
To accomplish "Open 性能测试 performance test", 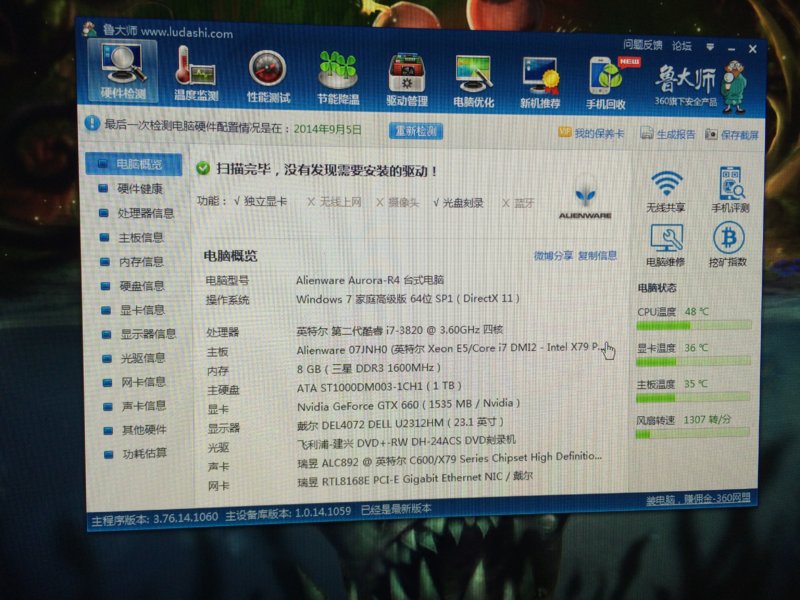I will [268, 76].
